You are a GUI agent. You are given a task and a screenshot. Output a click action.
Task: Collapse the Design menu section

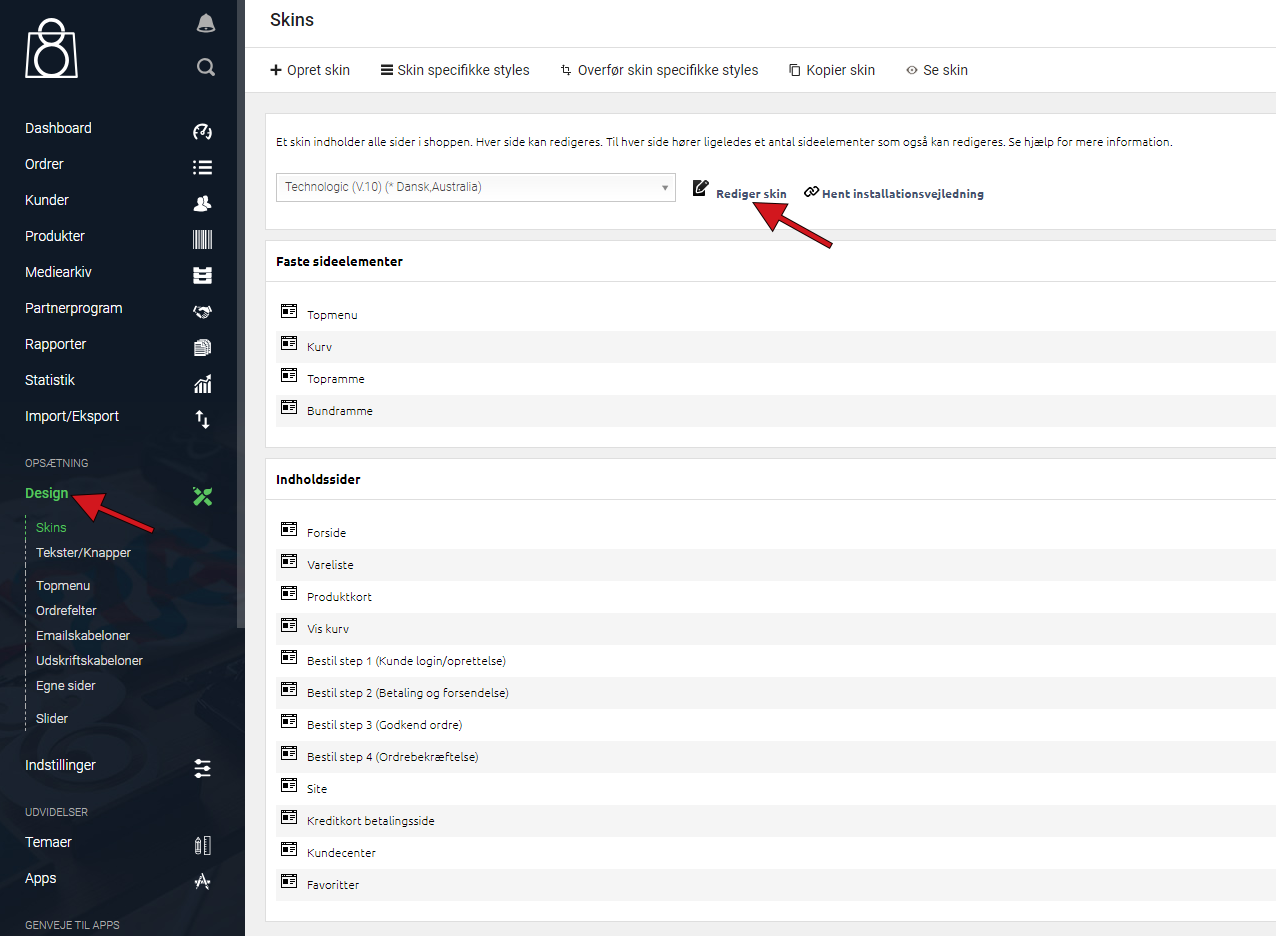pyautogui.click(x=47, y=493)
